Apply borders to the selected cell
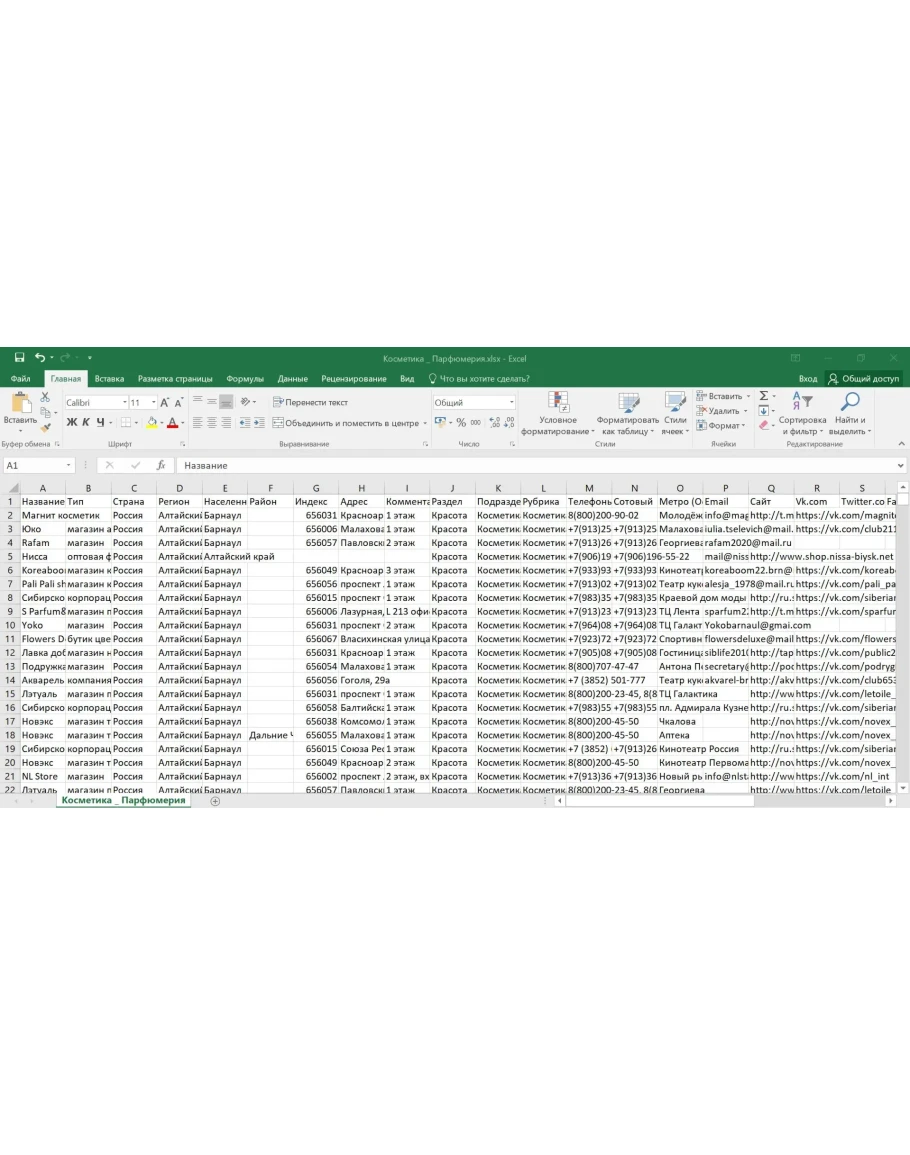 point(126,423)
